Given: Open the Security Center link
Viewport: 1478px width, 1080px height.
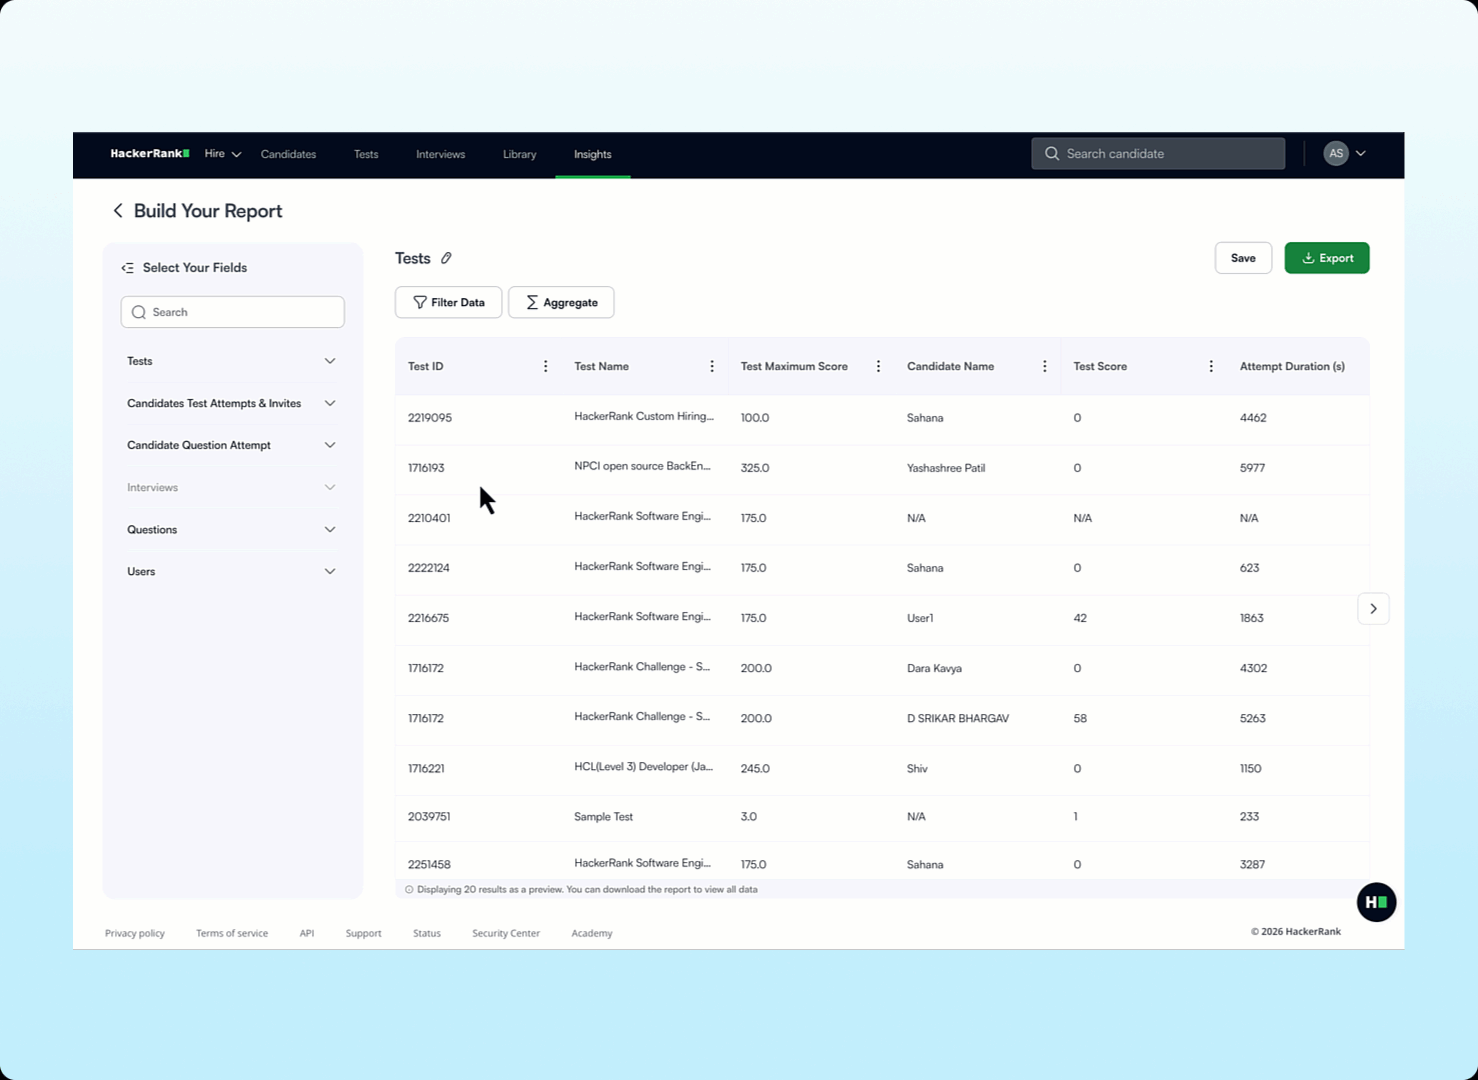Looking at the screenshot, I should [506, 933].
